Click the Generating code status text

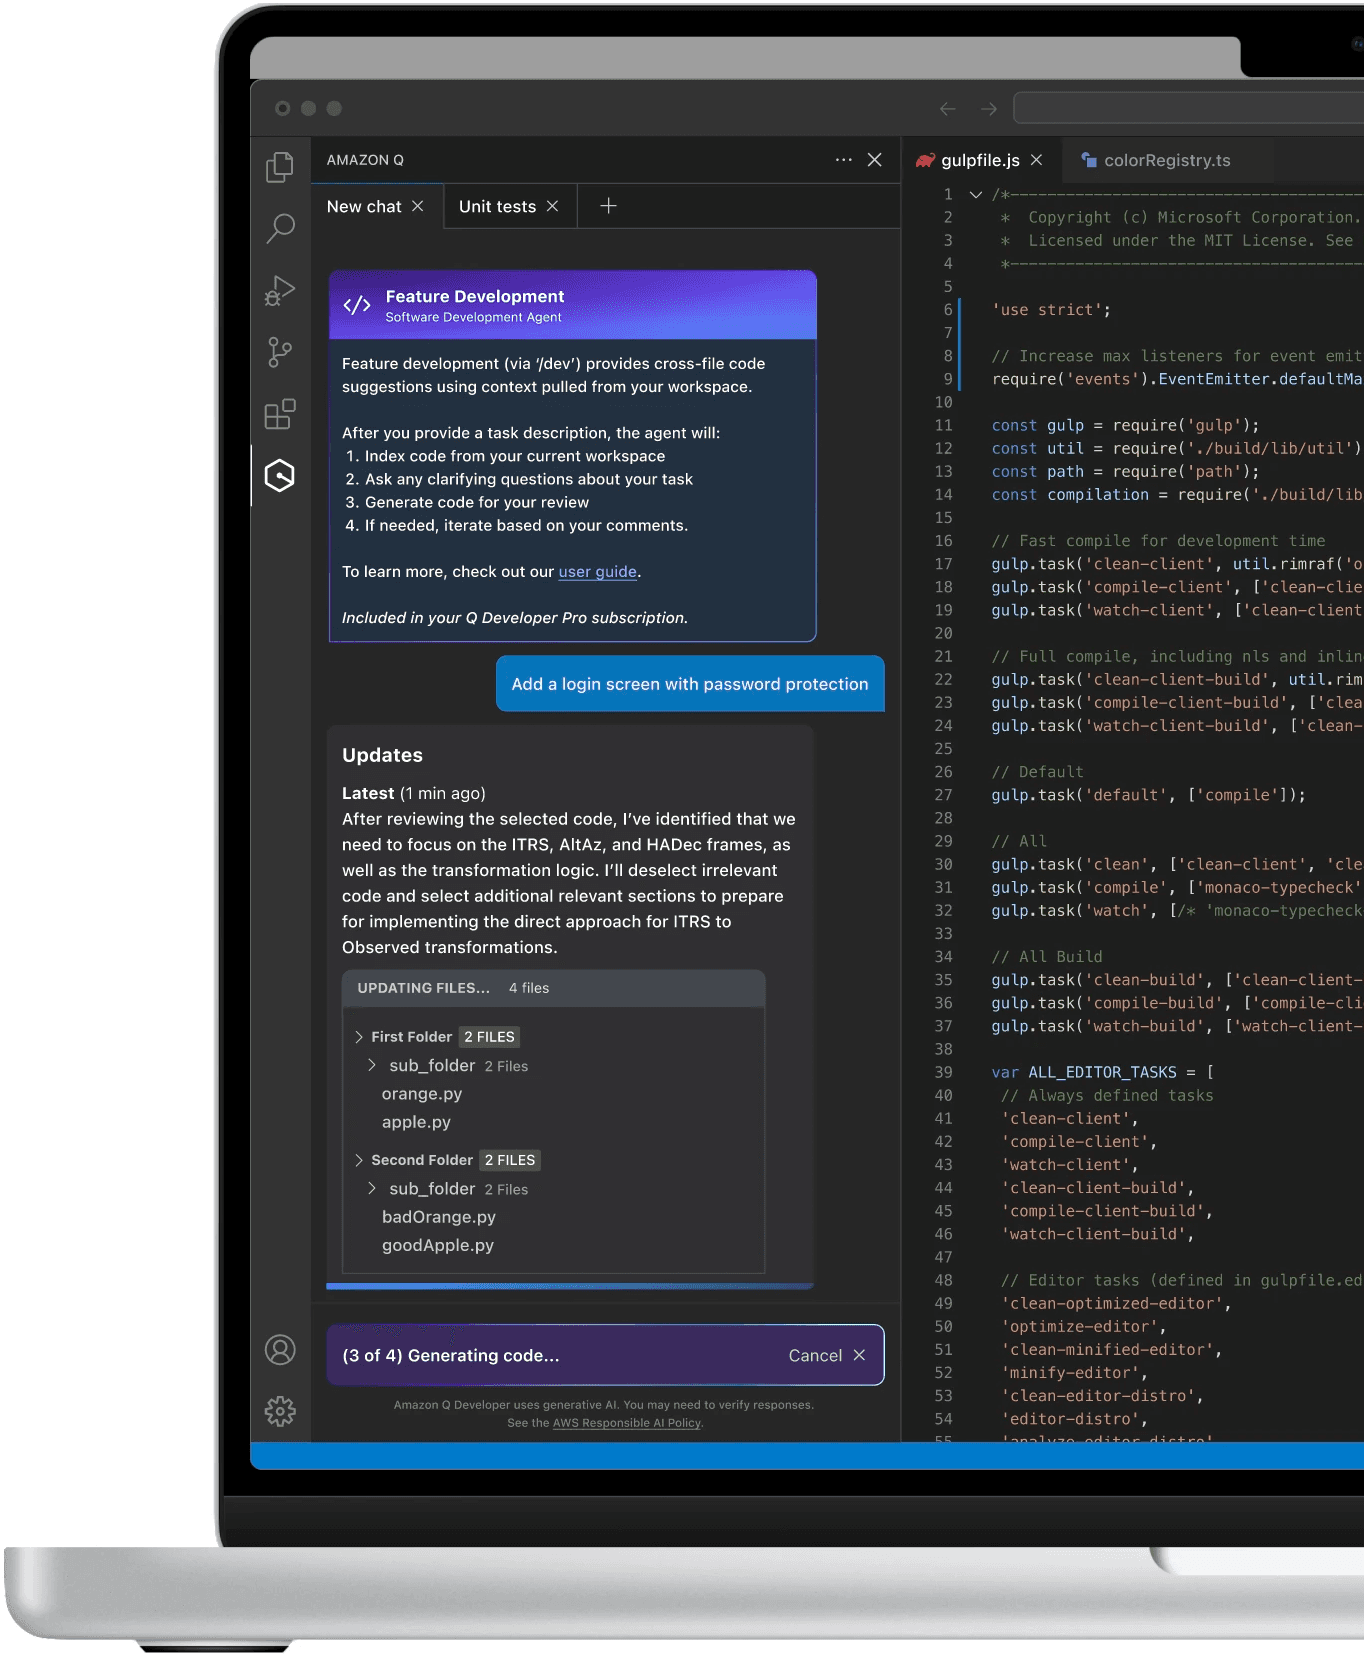(x=451, y=1355)
